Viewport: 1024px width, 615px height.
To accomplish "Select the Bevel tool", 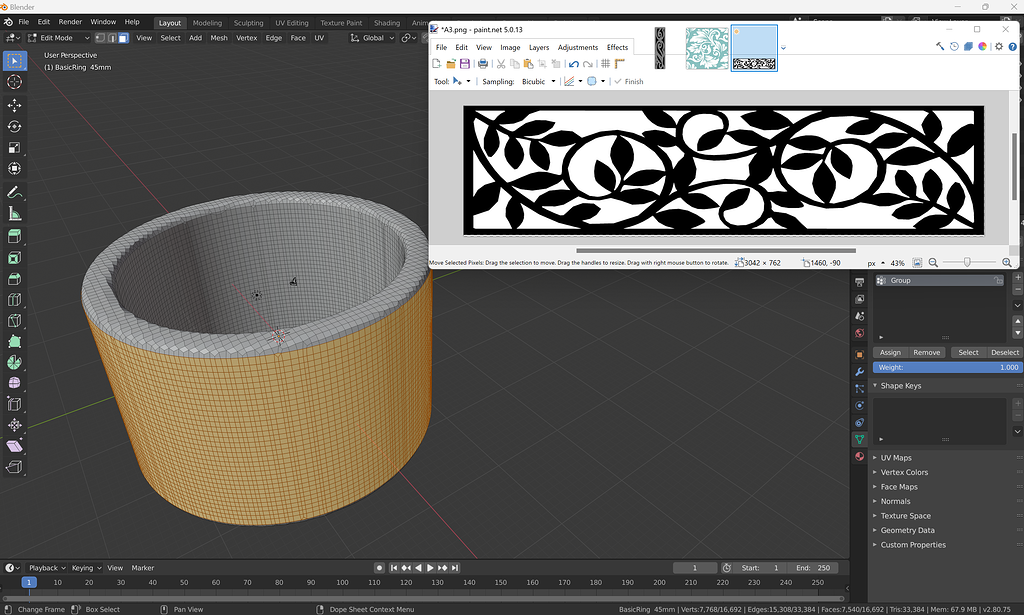I will pos(14,279).
